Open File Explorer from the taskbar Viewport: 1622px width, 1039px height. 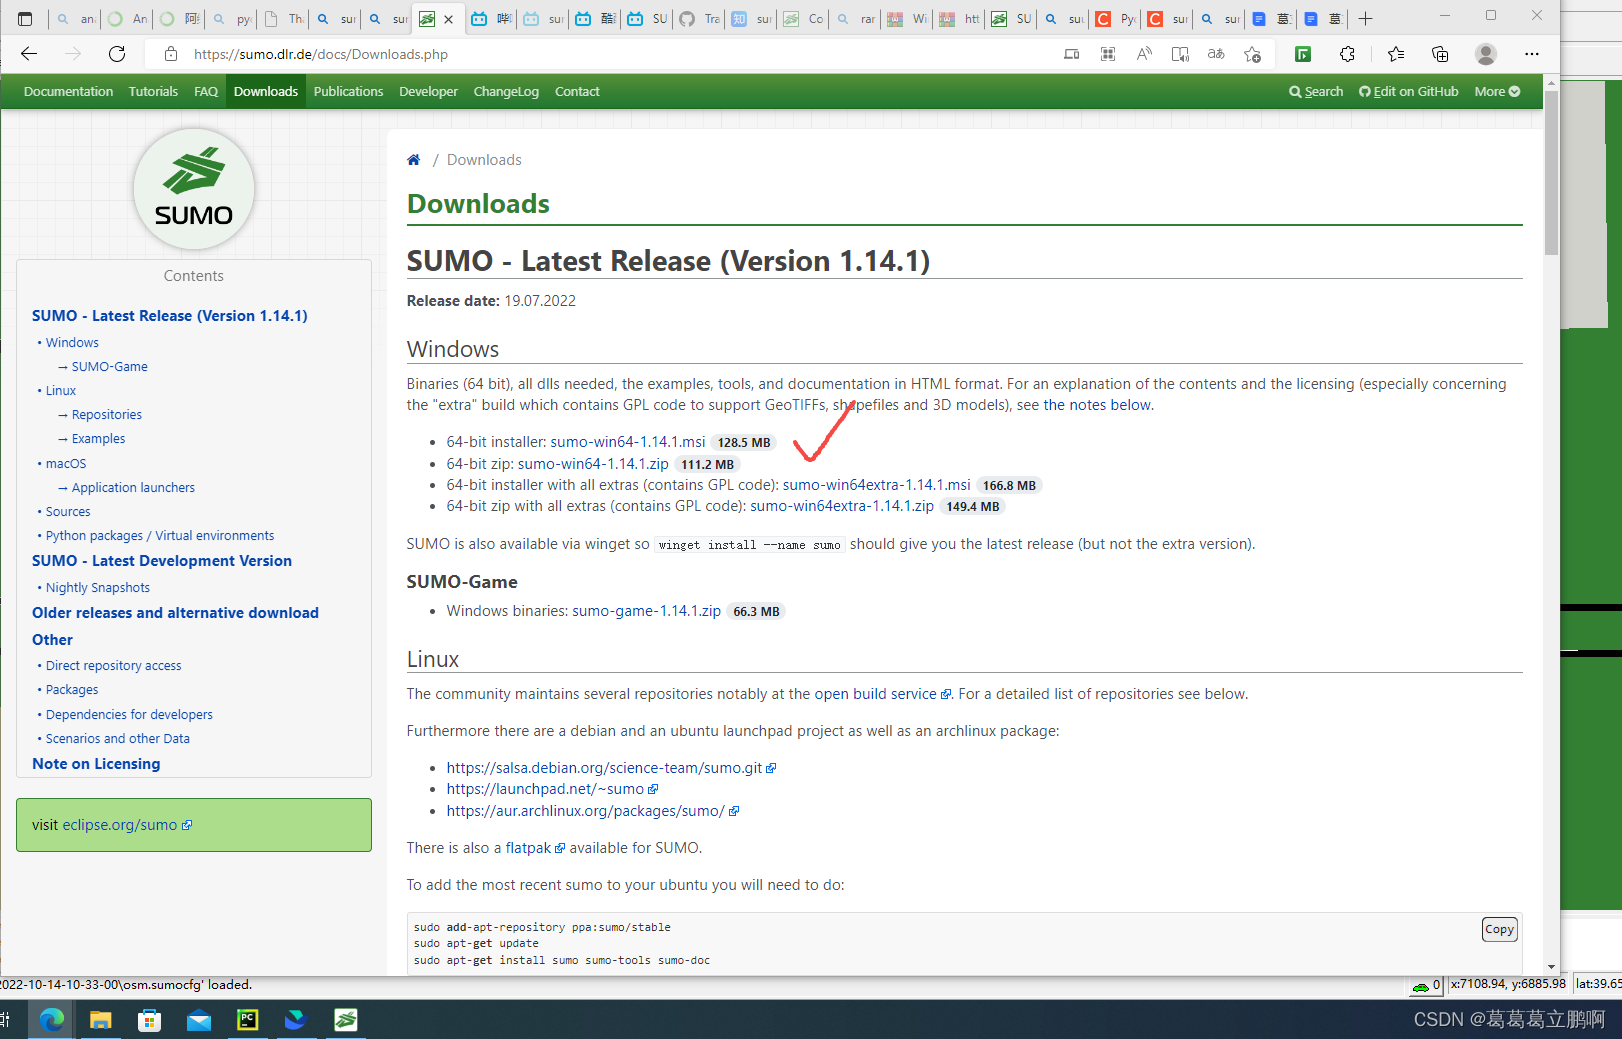click(101, 1019)
